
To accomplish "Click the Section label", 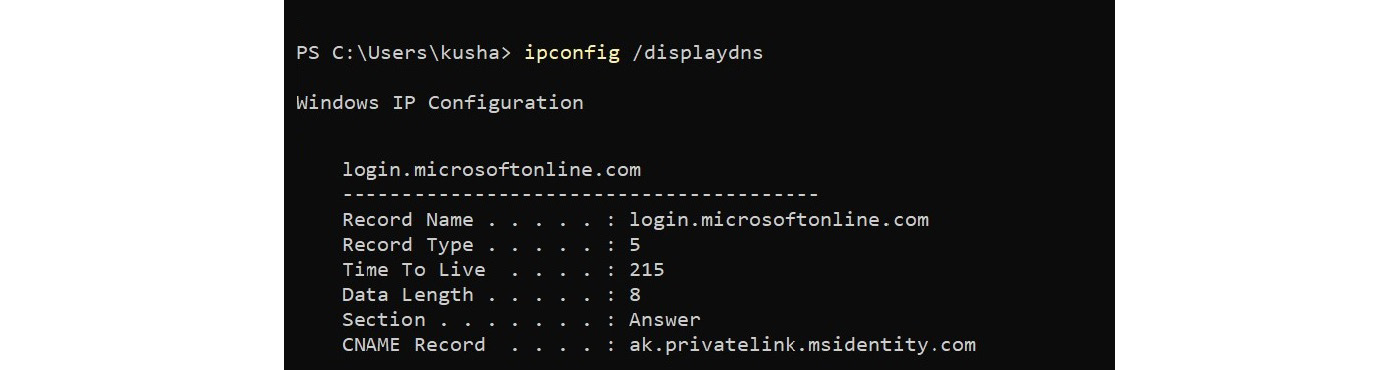I will tap(383, 320).
